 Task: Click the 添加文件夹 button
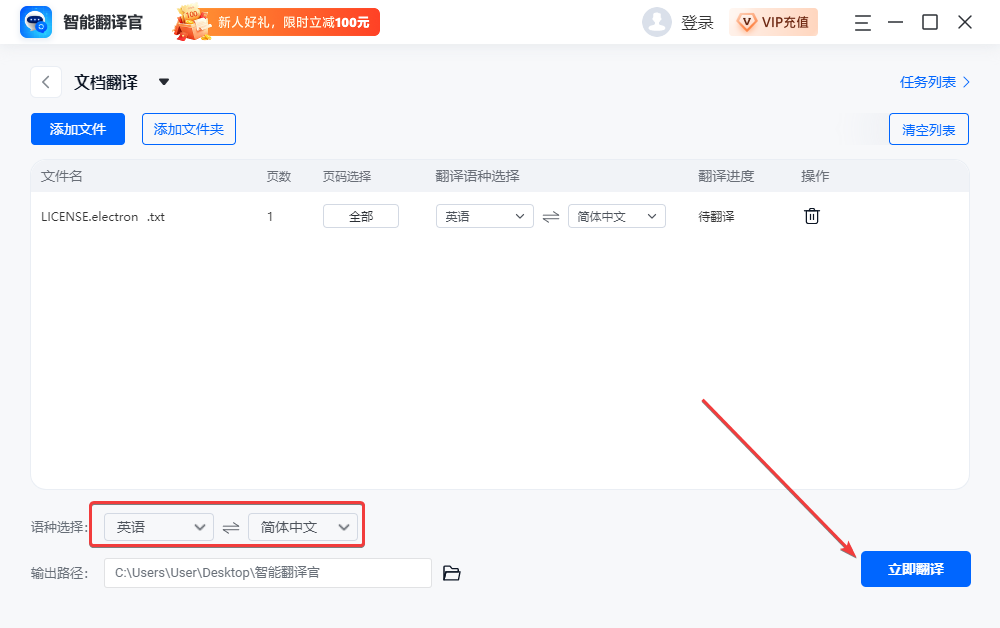[188, 128]
